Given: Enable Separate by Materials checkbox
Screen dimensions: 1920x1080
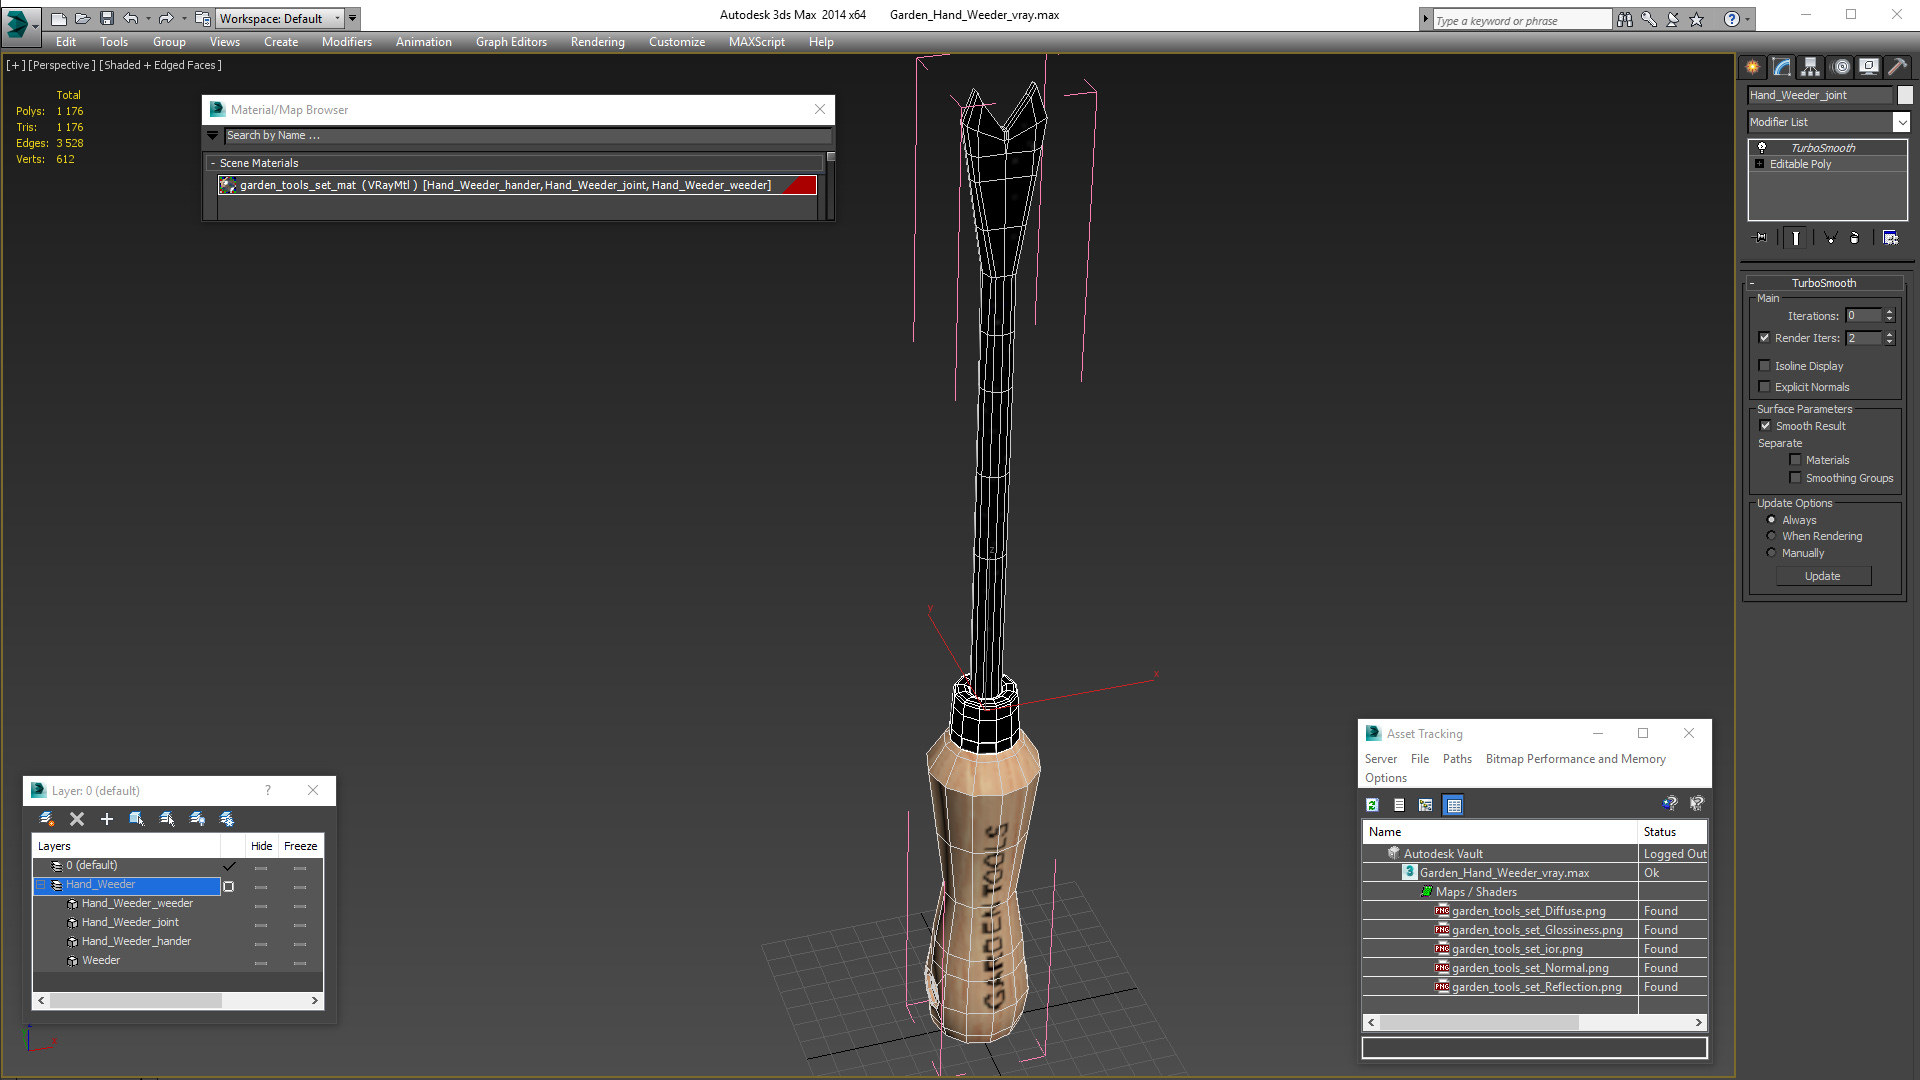Looking at the screenshot, I should tap(1795, 460).
